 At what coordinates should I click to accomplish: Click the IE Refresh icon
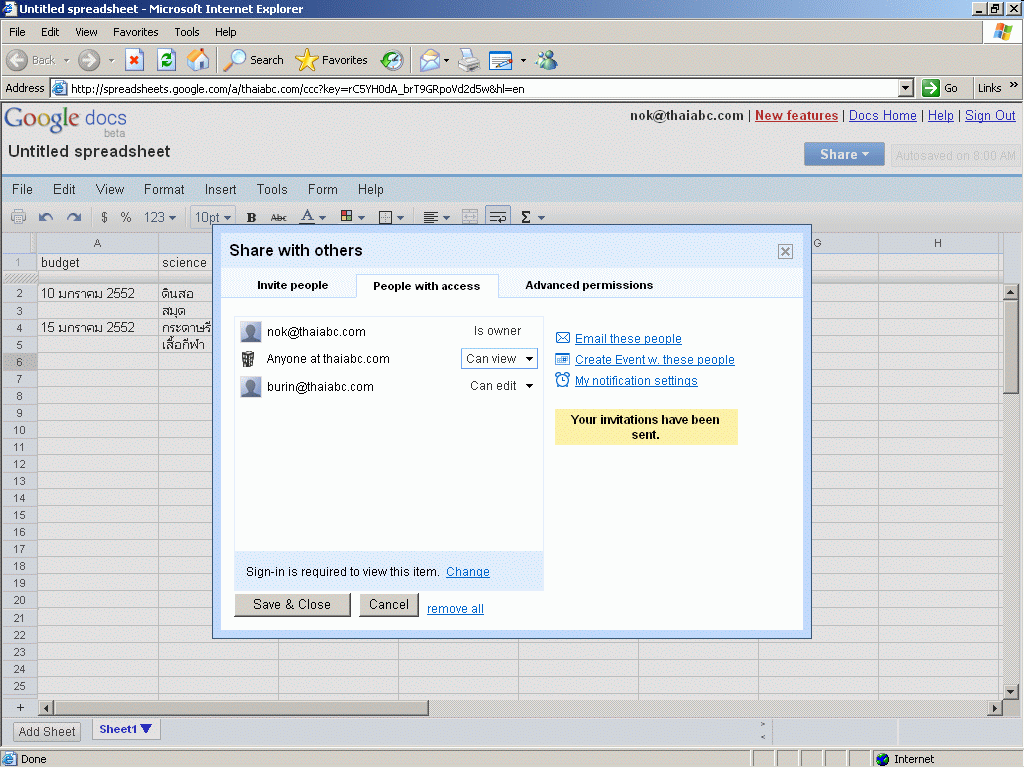coord(166,60)
